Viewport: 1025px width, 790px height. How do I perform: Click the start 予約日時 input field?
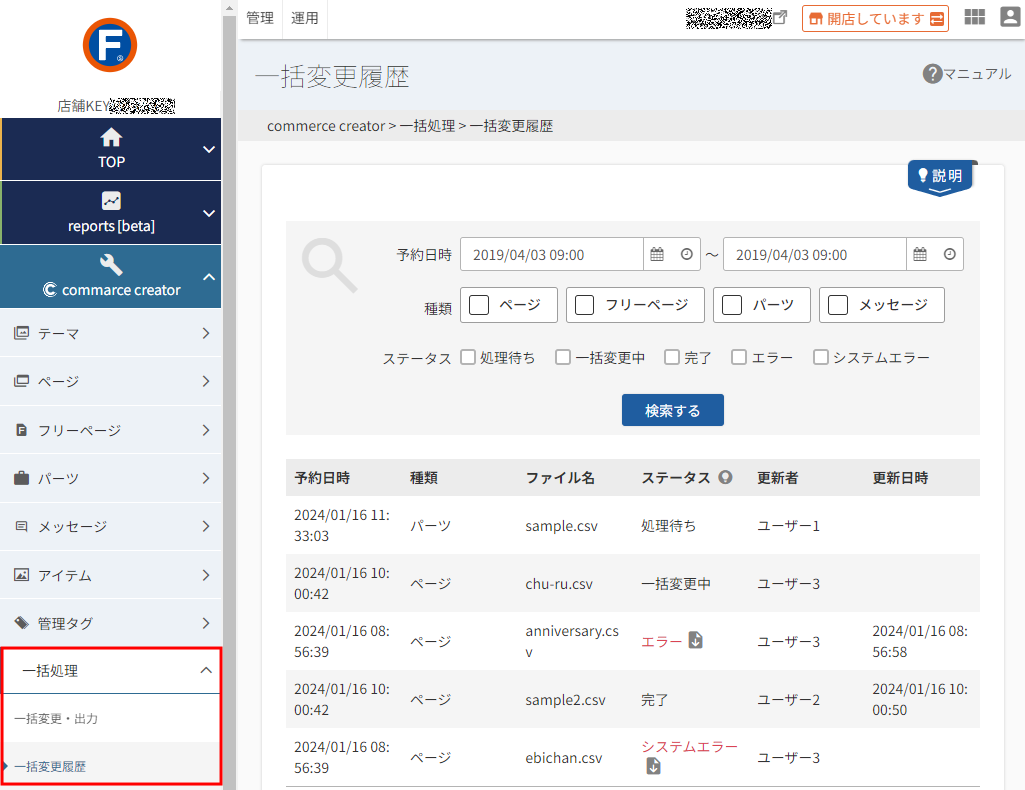(552, 254)
